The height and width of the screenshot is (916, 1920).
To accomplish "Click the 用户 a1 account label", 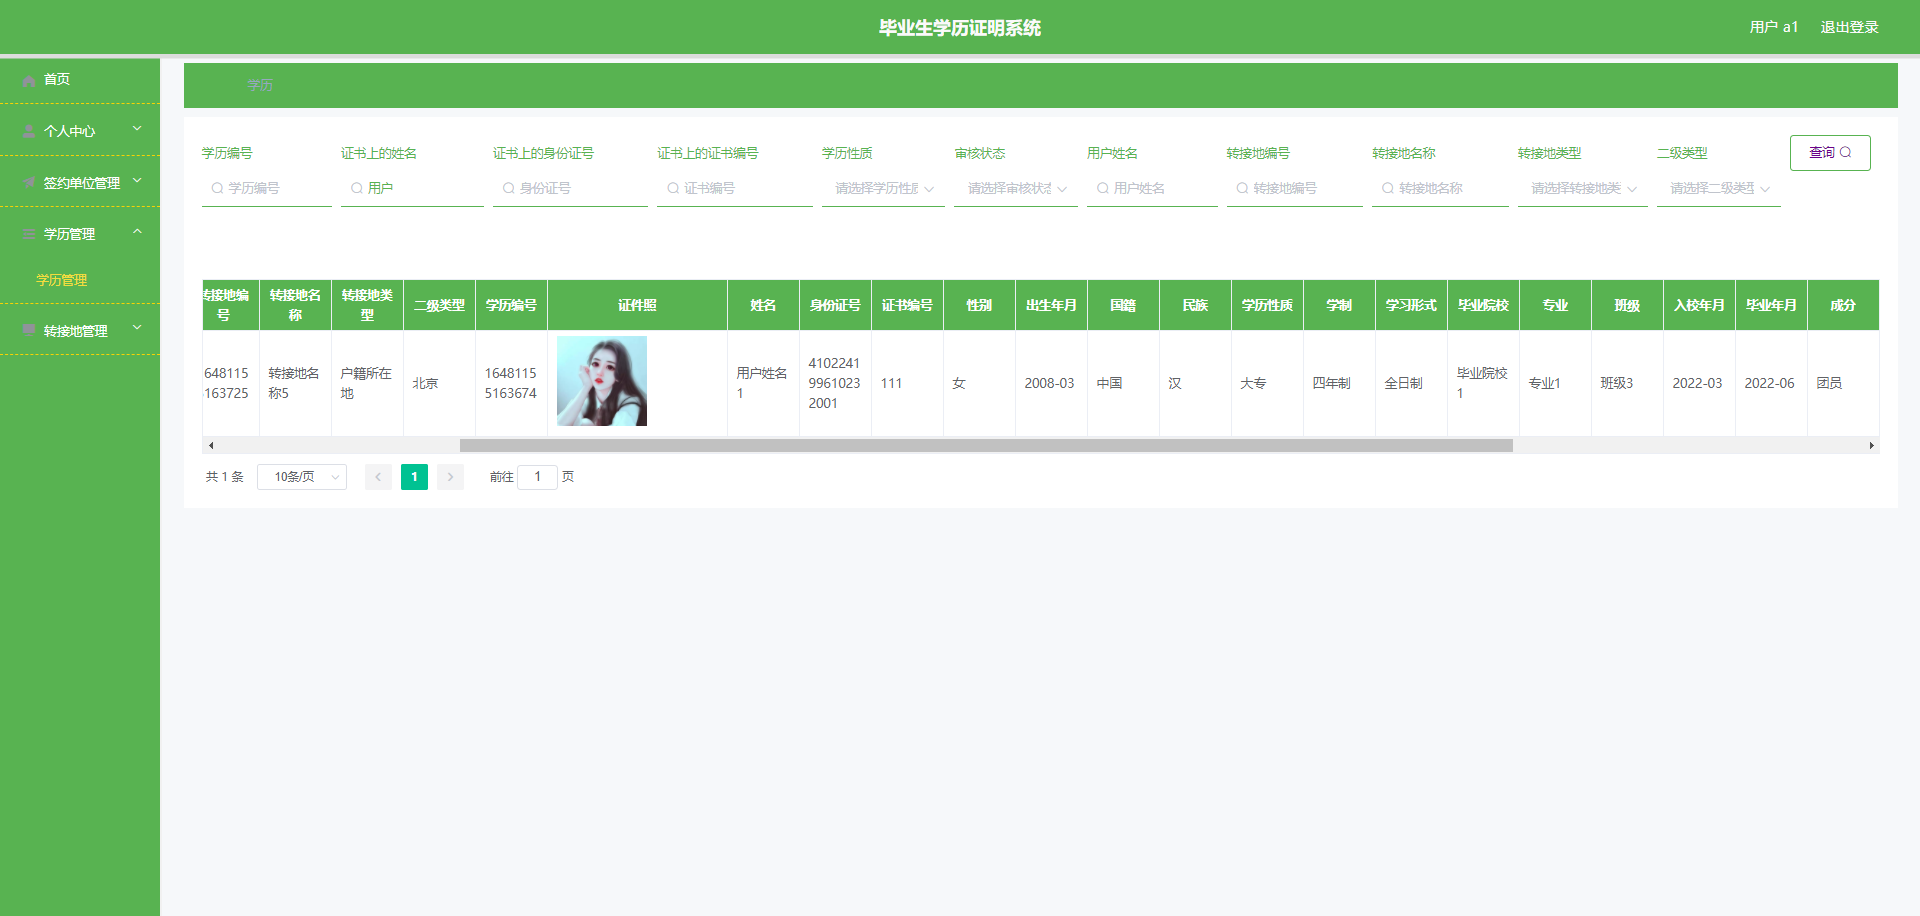I will pos(1774,27).
